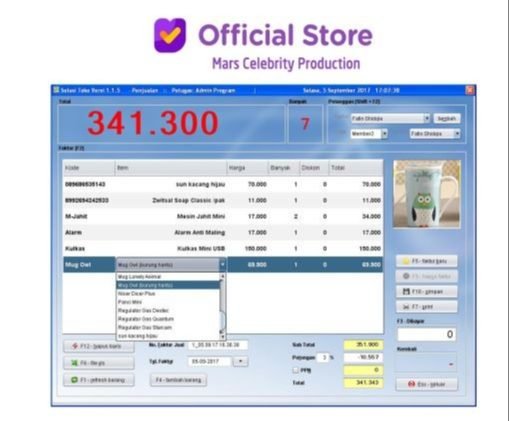This screenshot has width=509, height=421.
Task: Select the first sun kacang hijau row
Action: click(223, 184)
